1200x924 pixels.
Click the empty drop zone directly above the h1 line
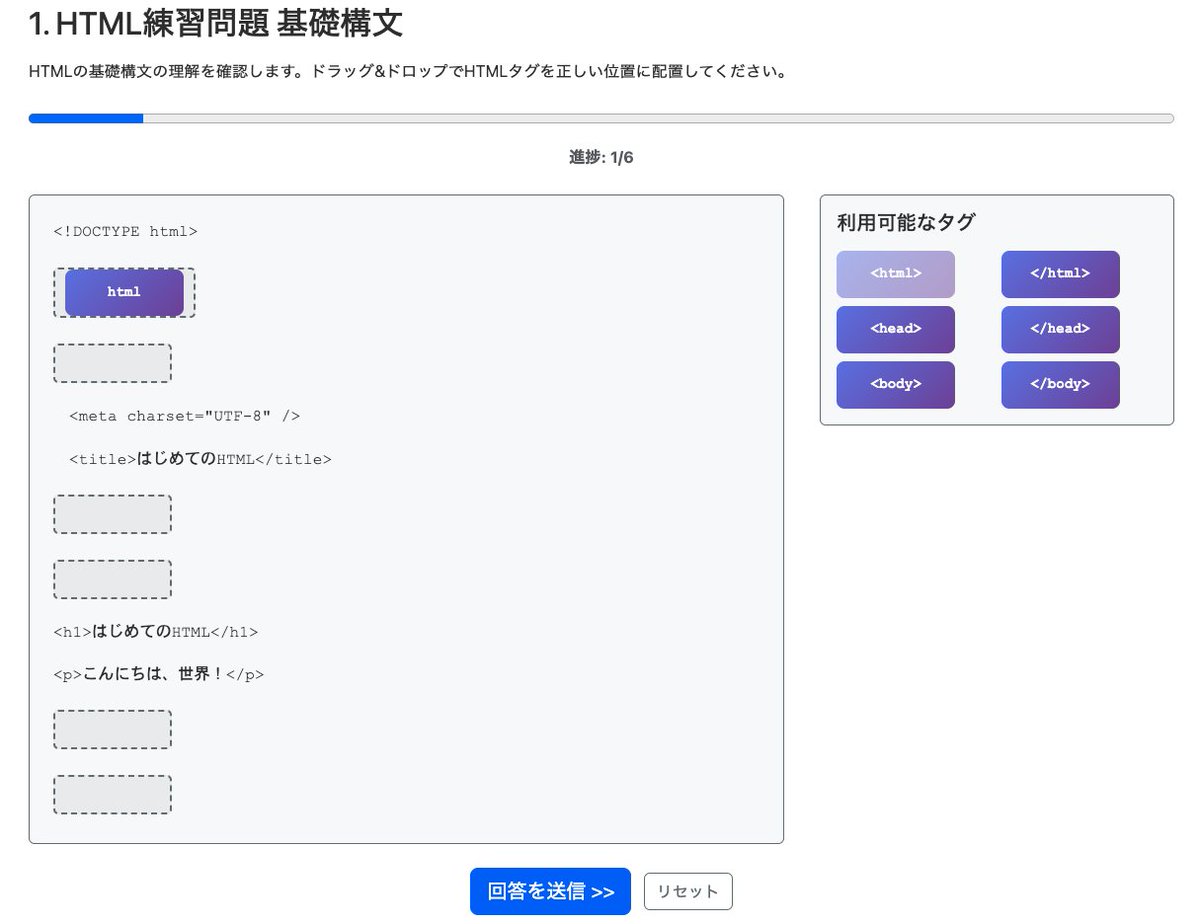click(112, 579)
